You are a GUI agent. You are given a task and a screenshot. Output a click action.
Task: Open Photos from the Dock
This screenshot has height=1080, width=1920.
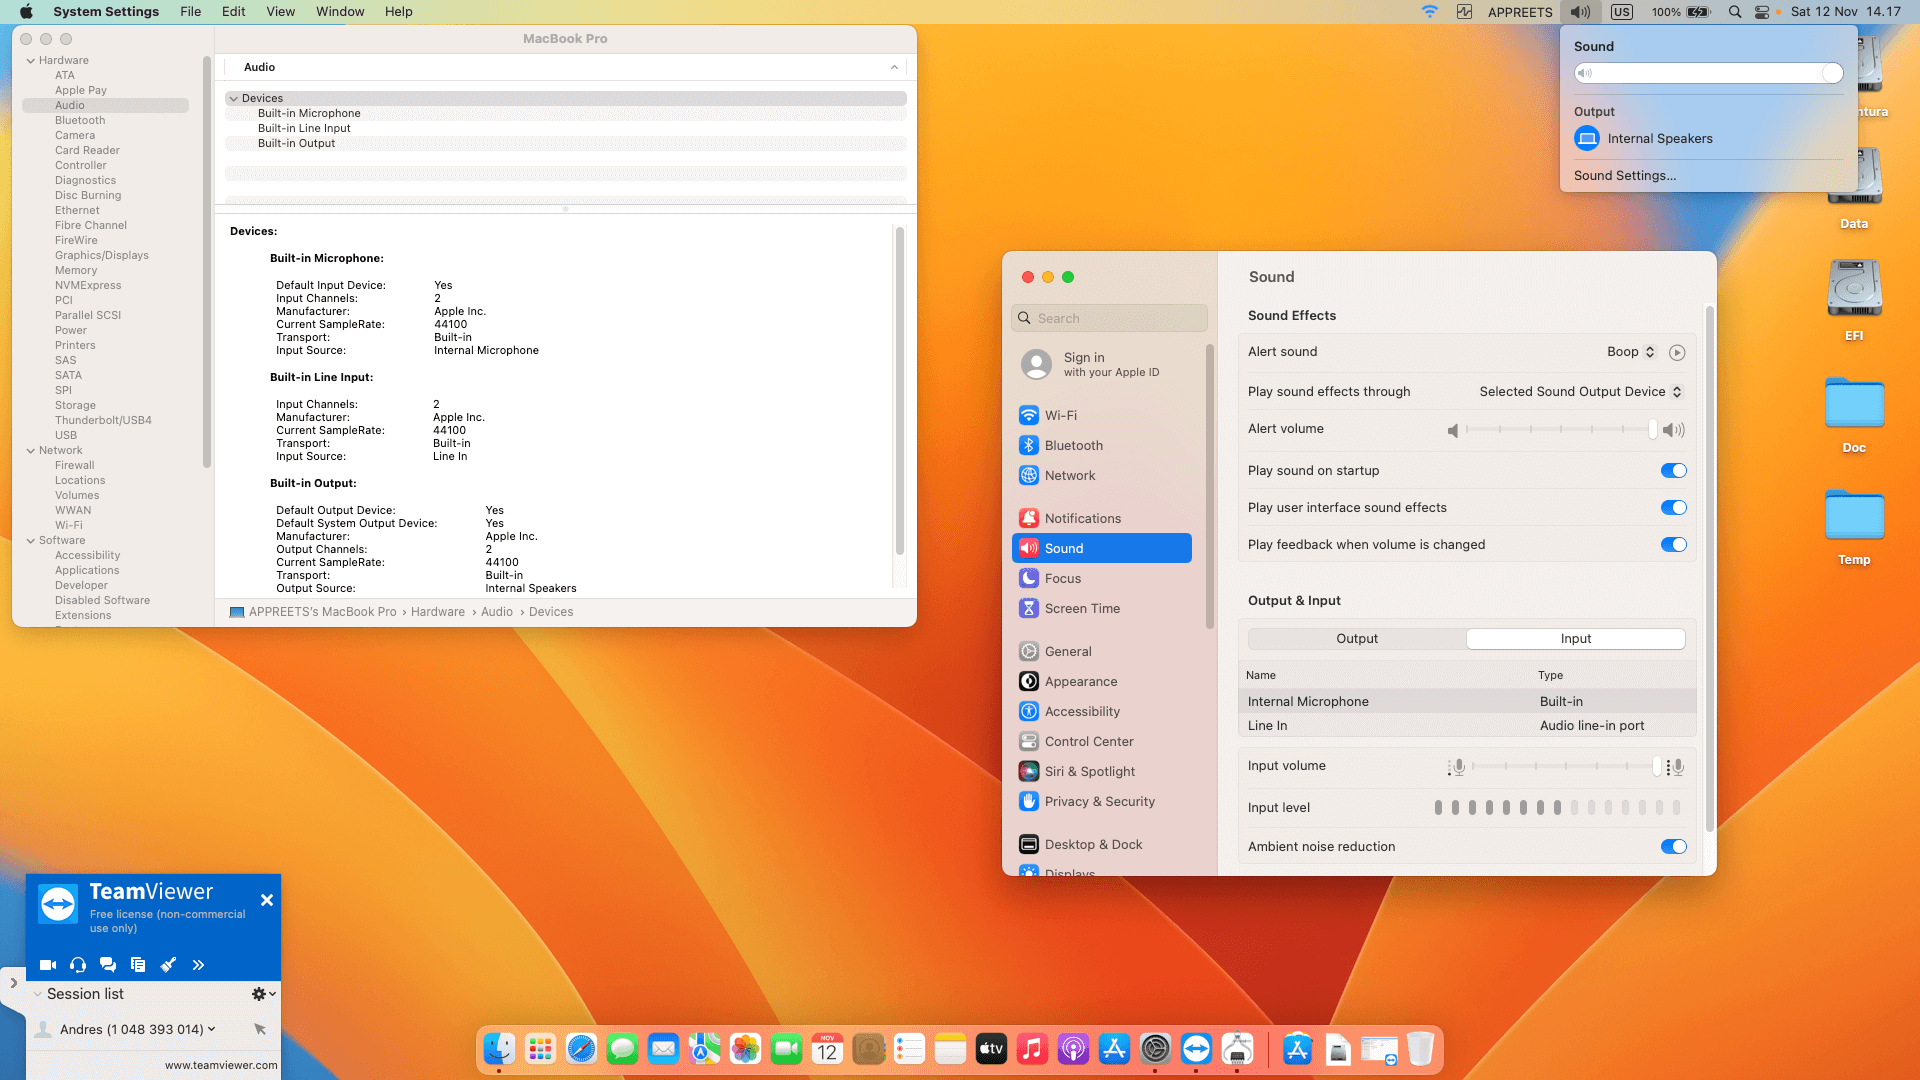pyautogui.click(x=745, y=1049)
